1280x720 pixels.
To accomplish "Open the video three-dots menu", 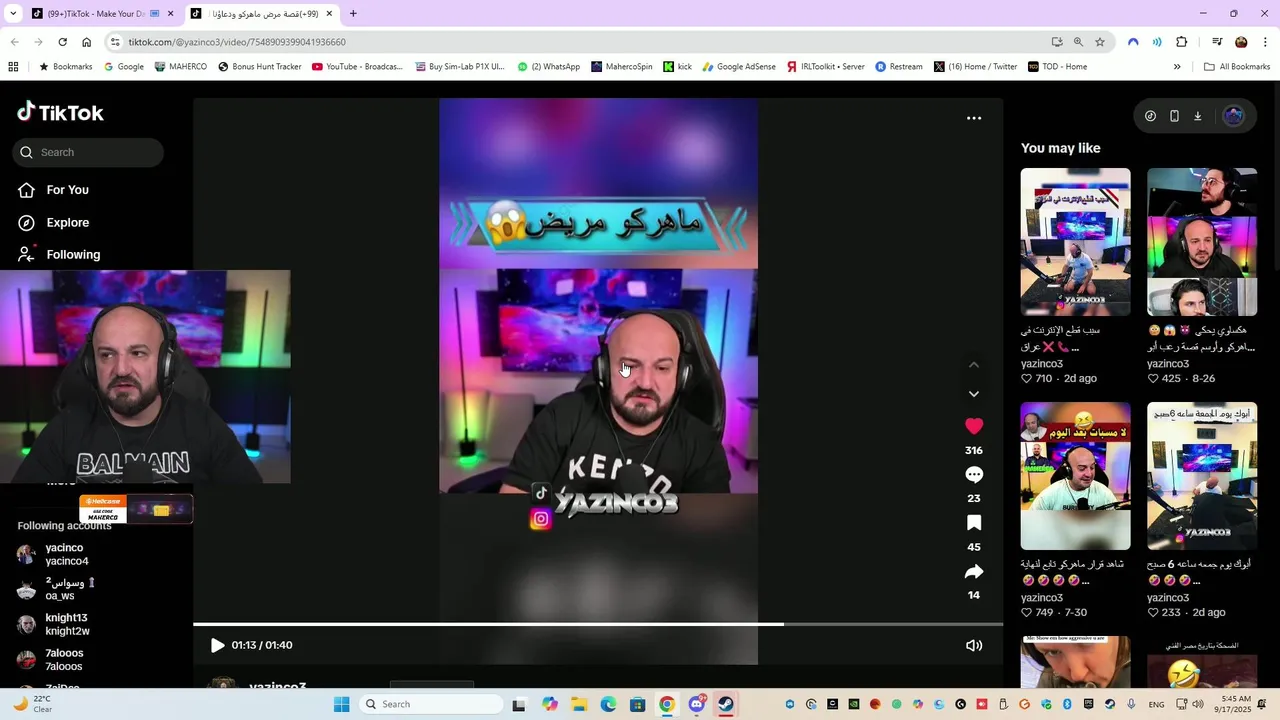I will [x=974, y=118].
